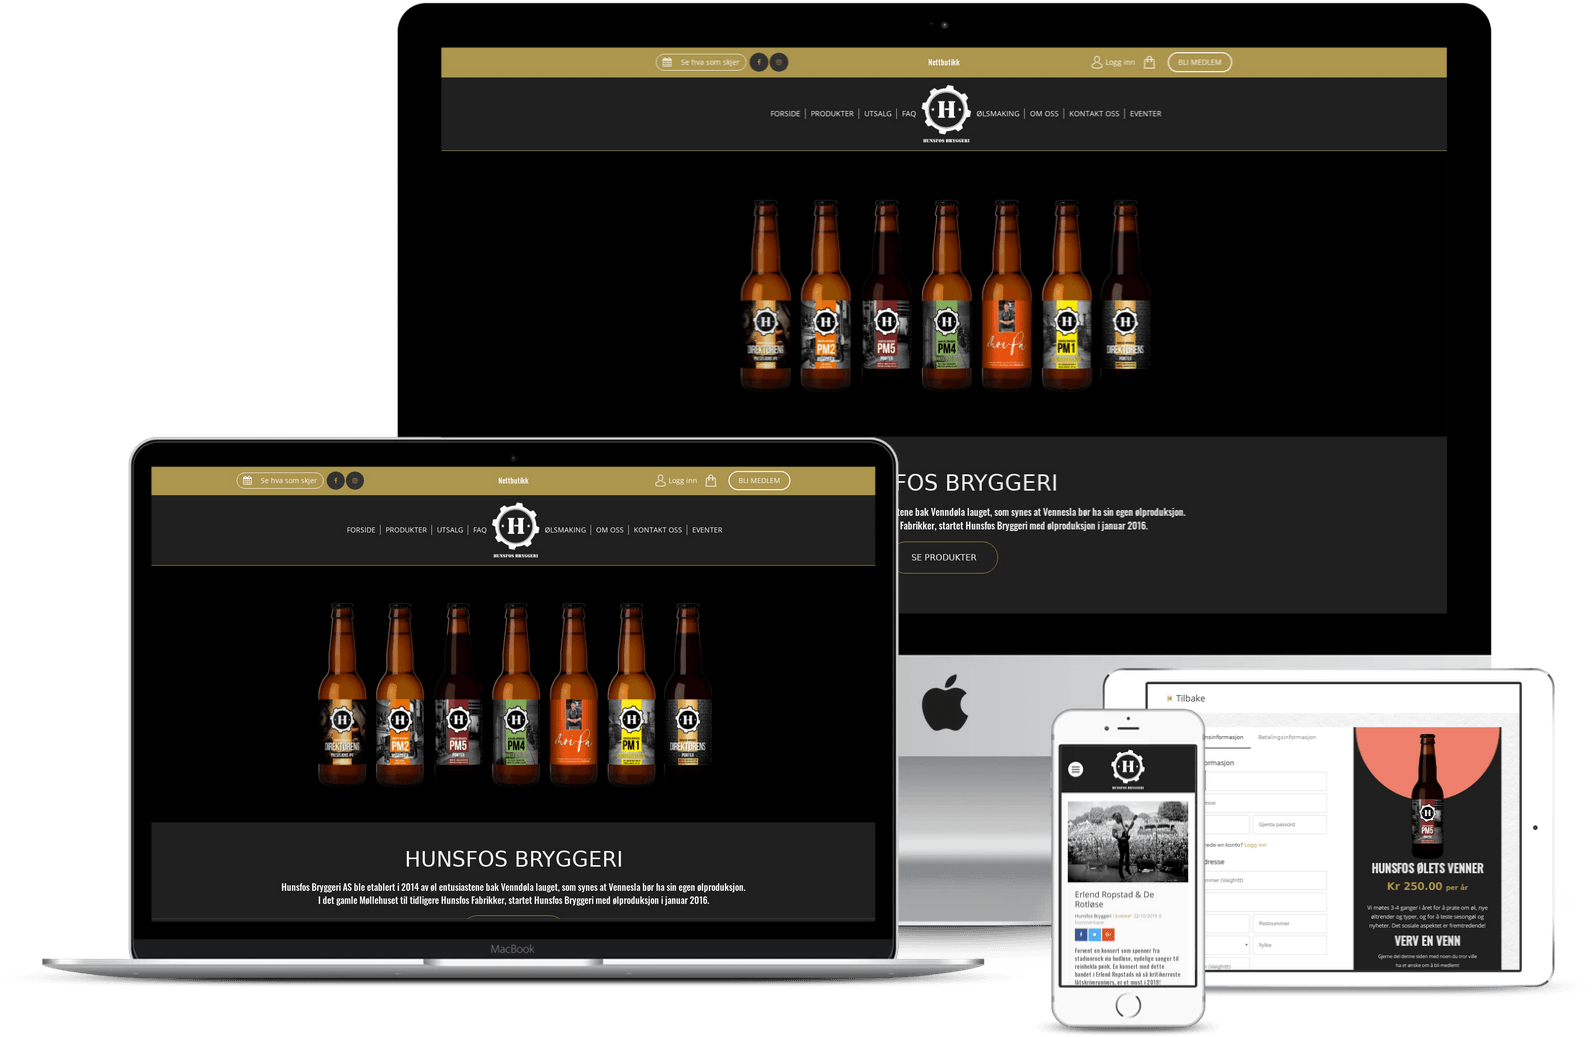The image size is (1593, 1037).
Task: Select EVENTER in the iMac menu
Action: [1145, 114]
